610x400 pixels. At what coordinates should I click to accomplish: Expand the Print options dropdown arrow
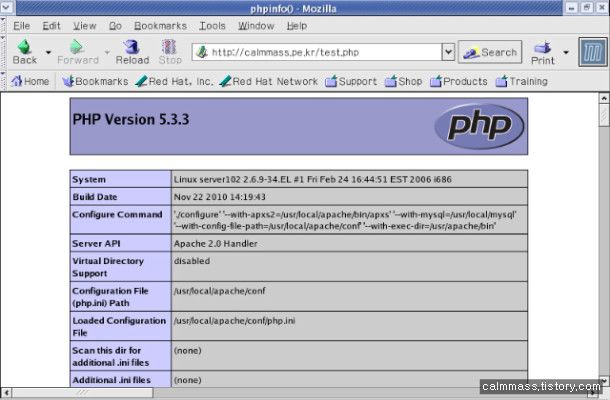click(566, 52)
